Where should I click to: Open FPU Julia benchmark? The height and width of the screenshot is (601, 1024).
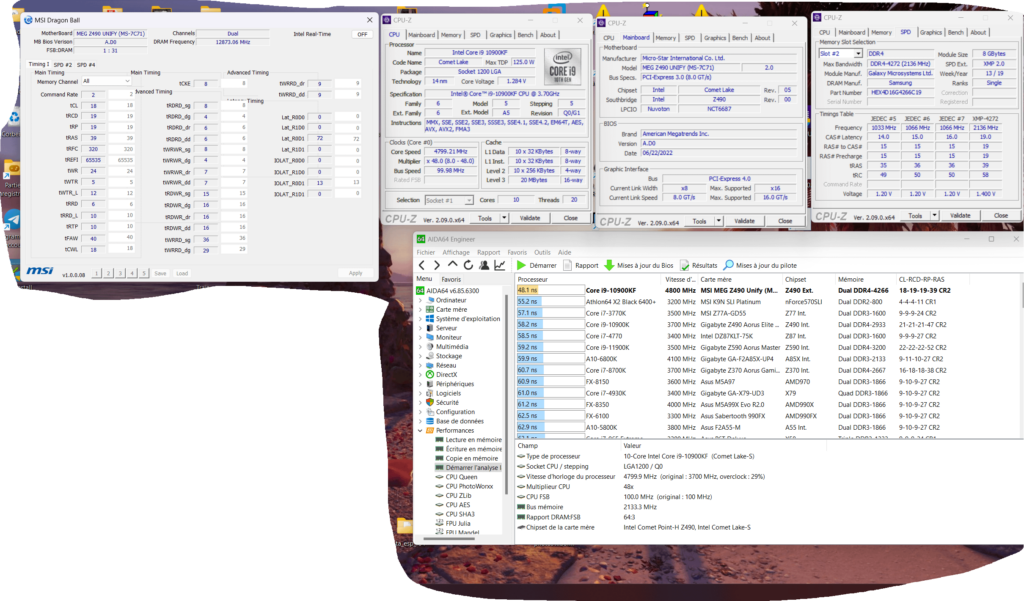458,523
